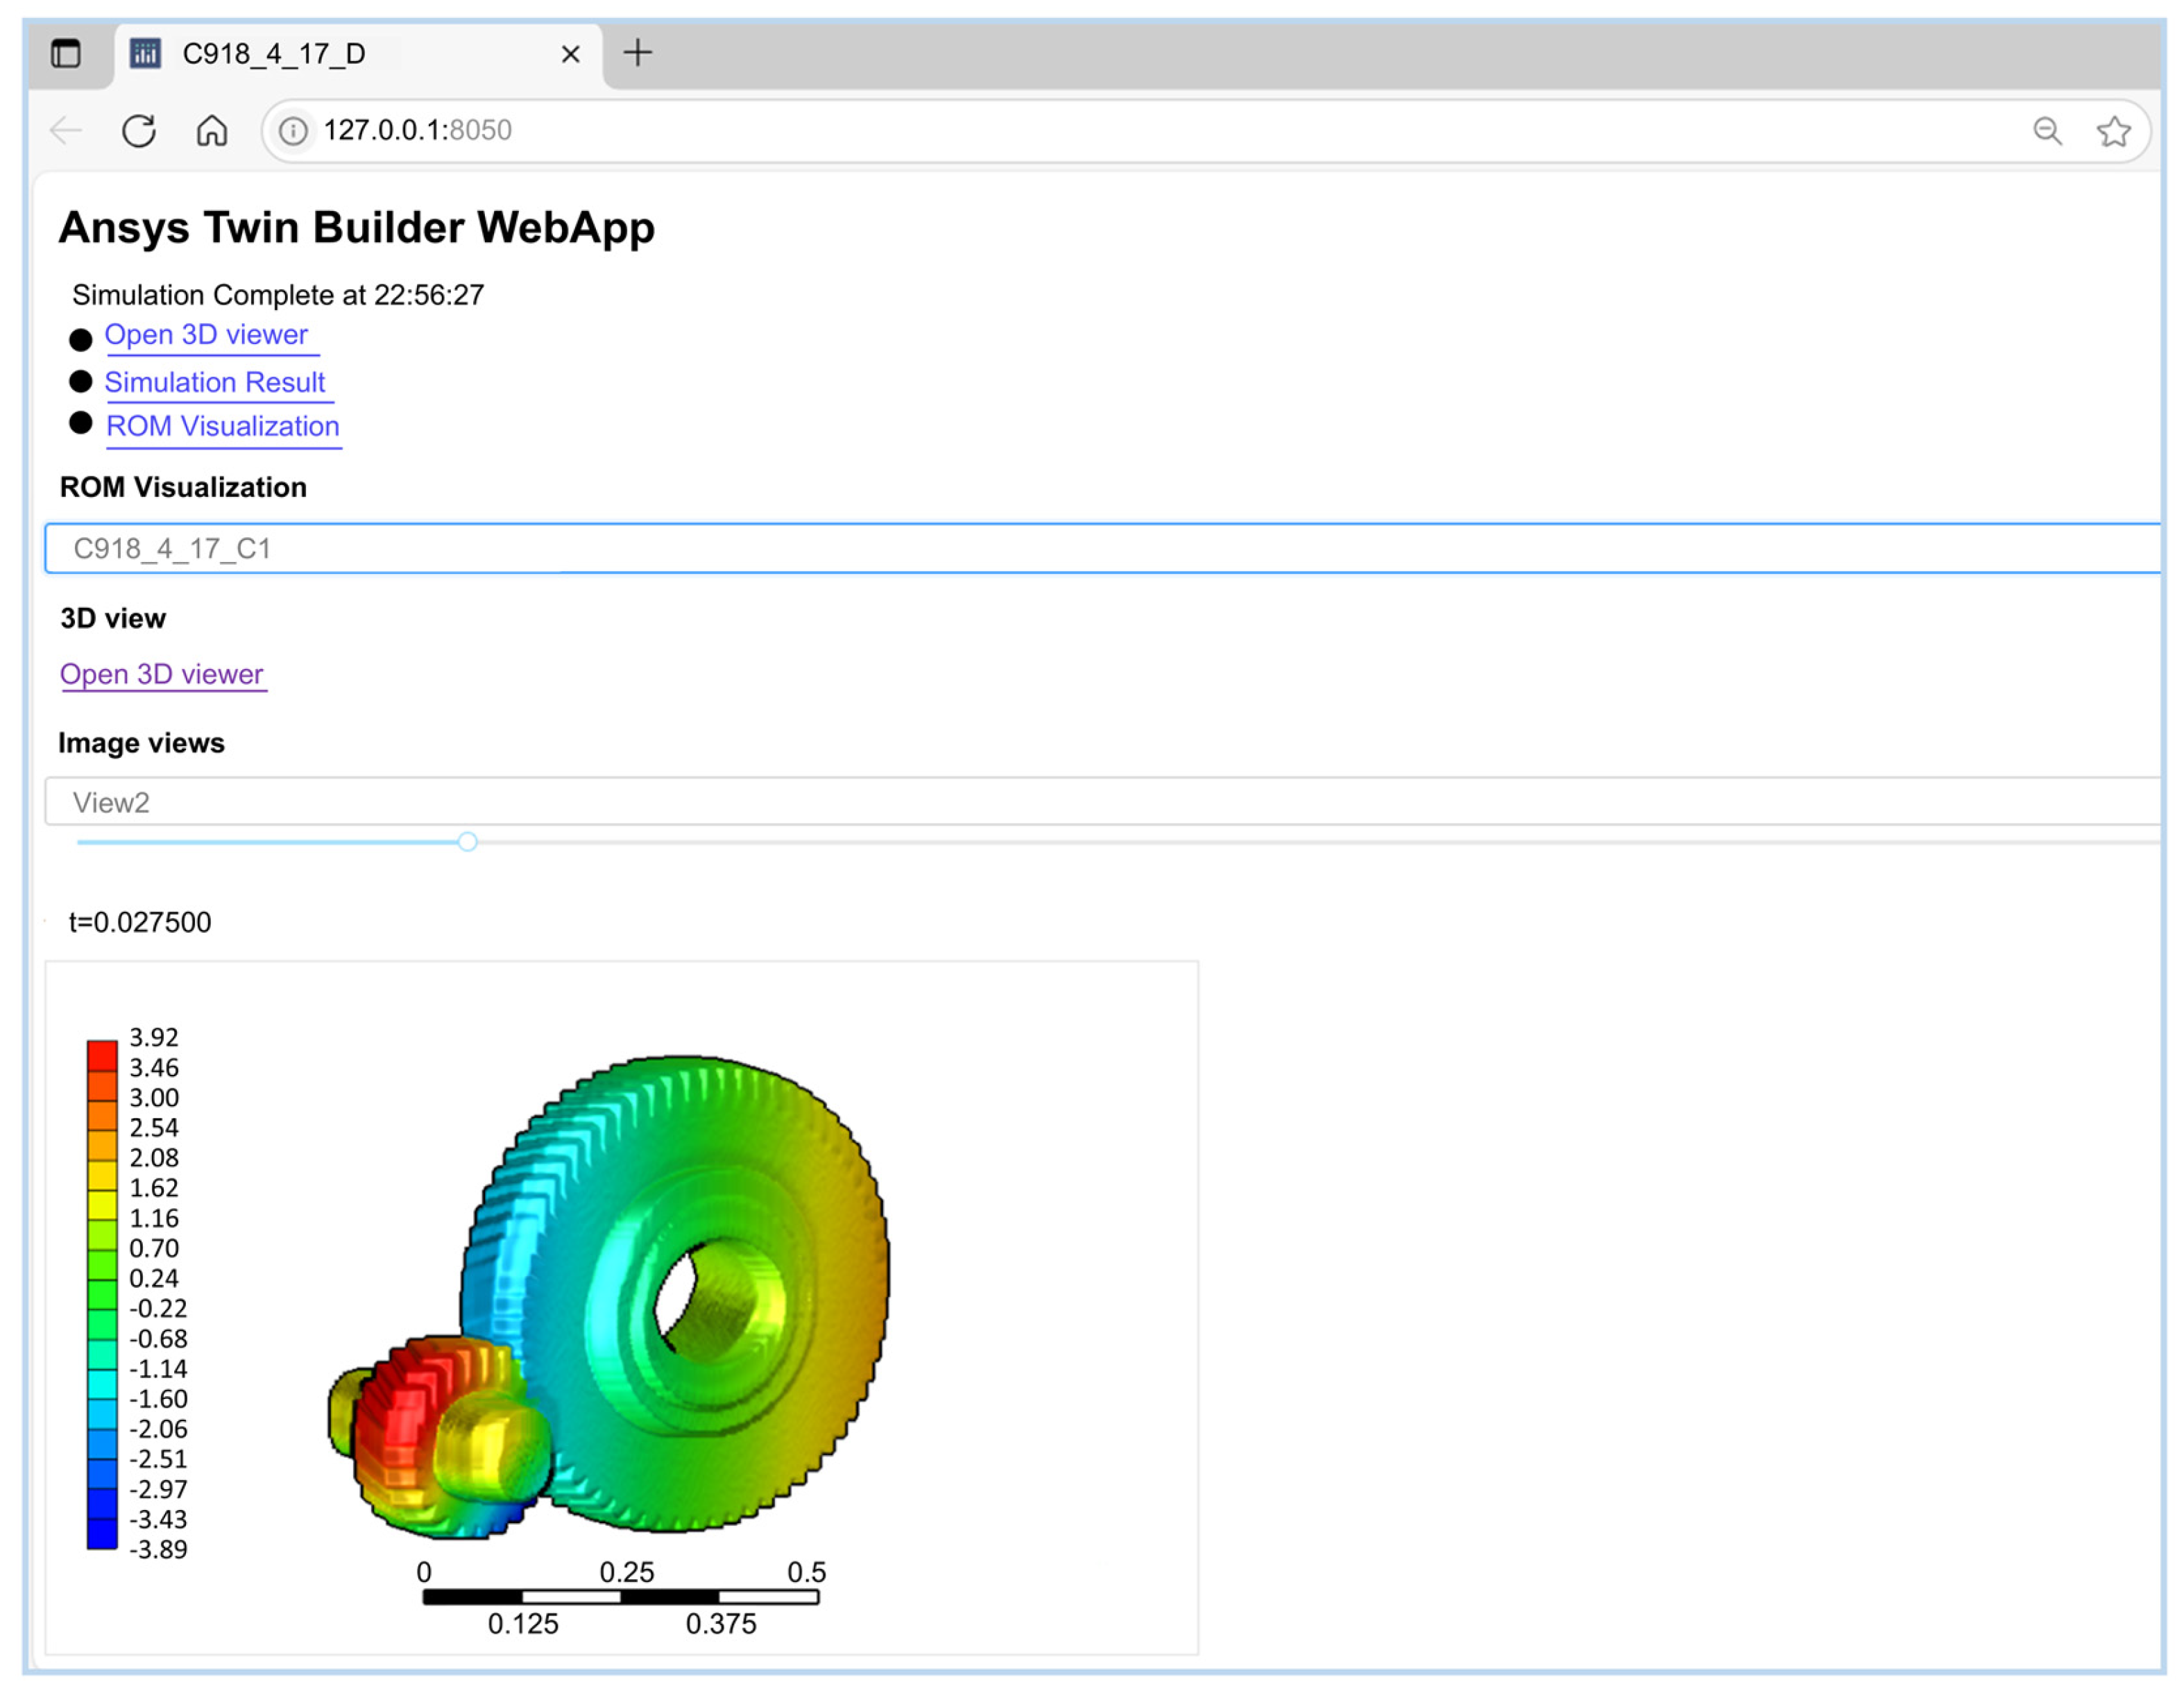The height and width of the screenshot is (1698, 2184).
Task: Follow the ROM Visualization link
Action: point(223,427)
